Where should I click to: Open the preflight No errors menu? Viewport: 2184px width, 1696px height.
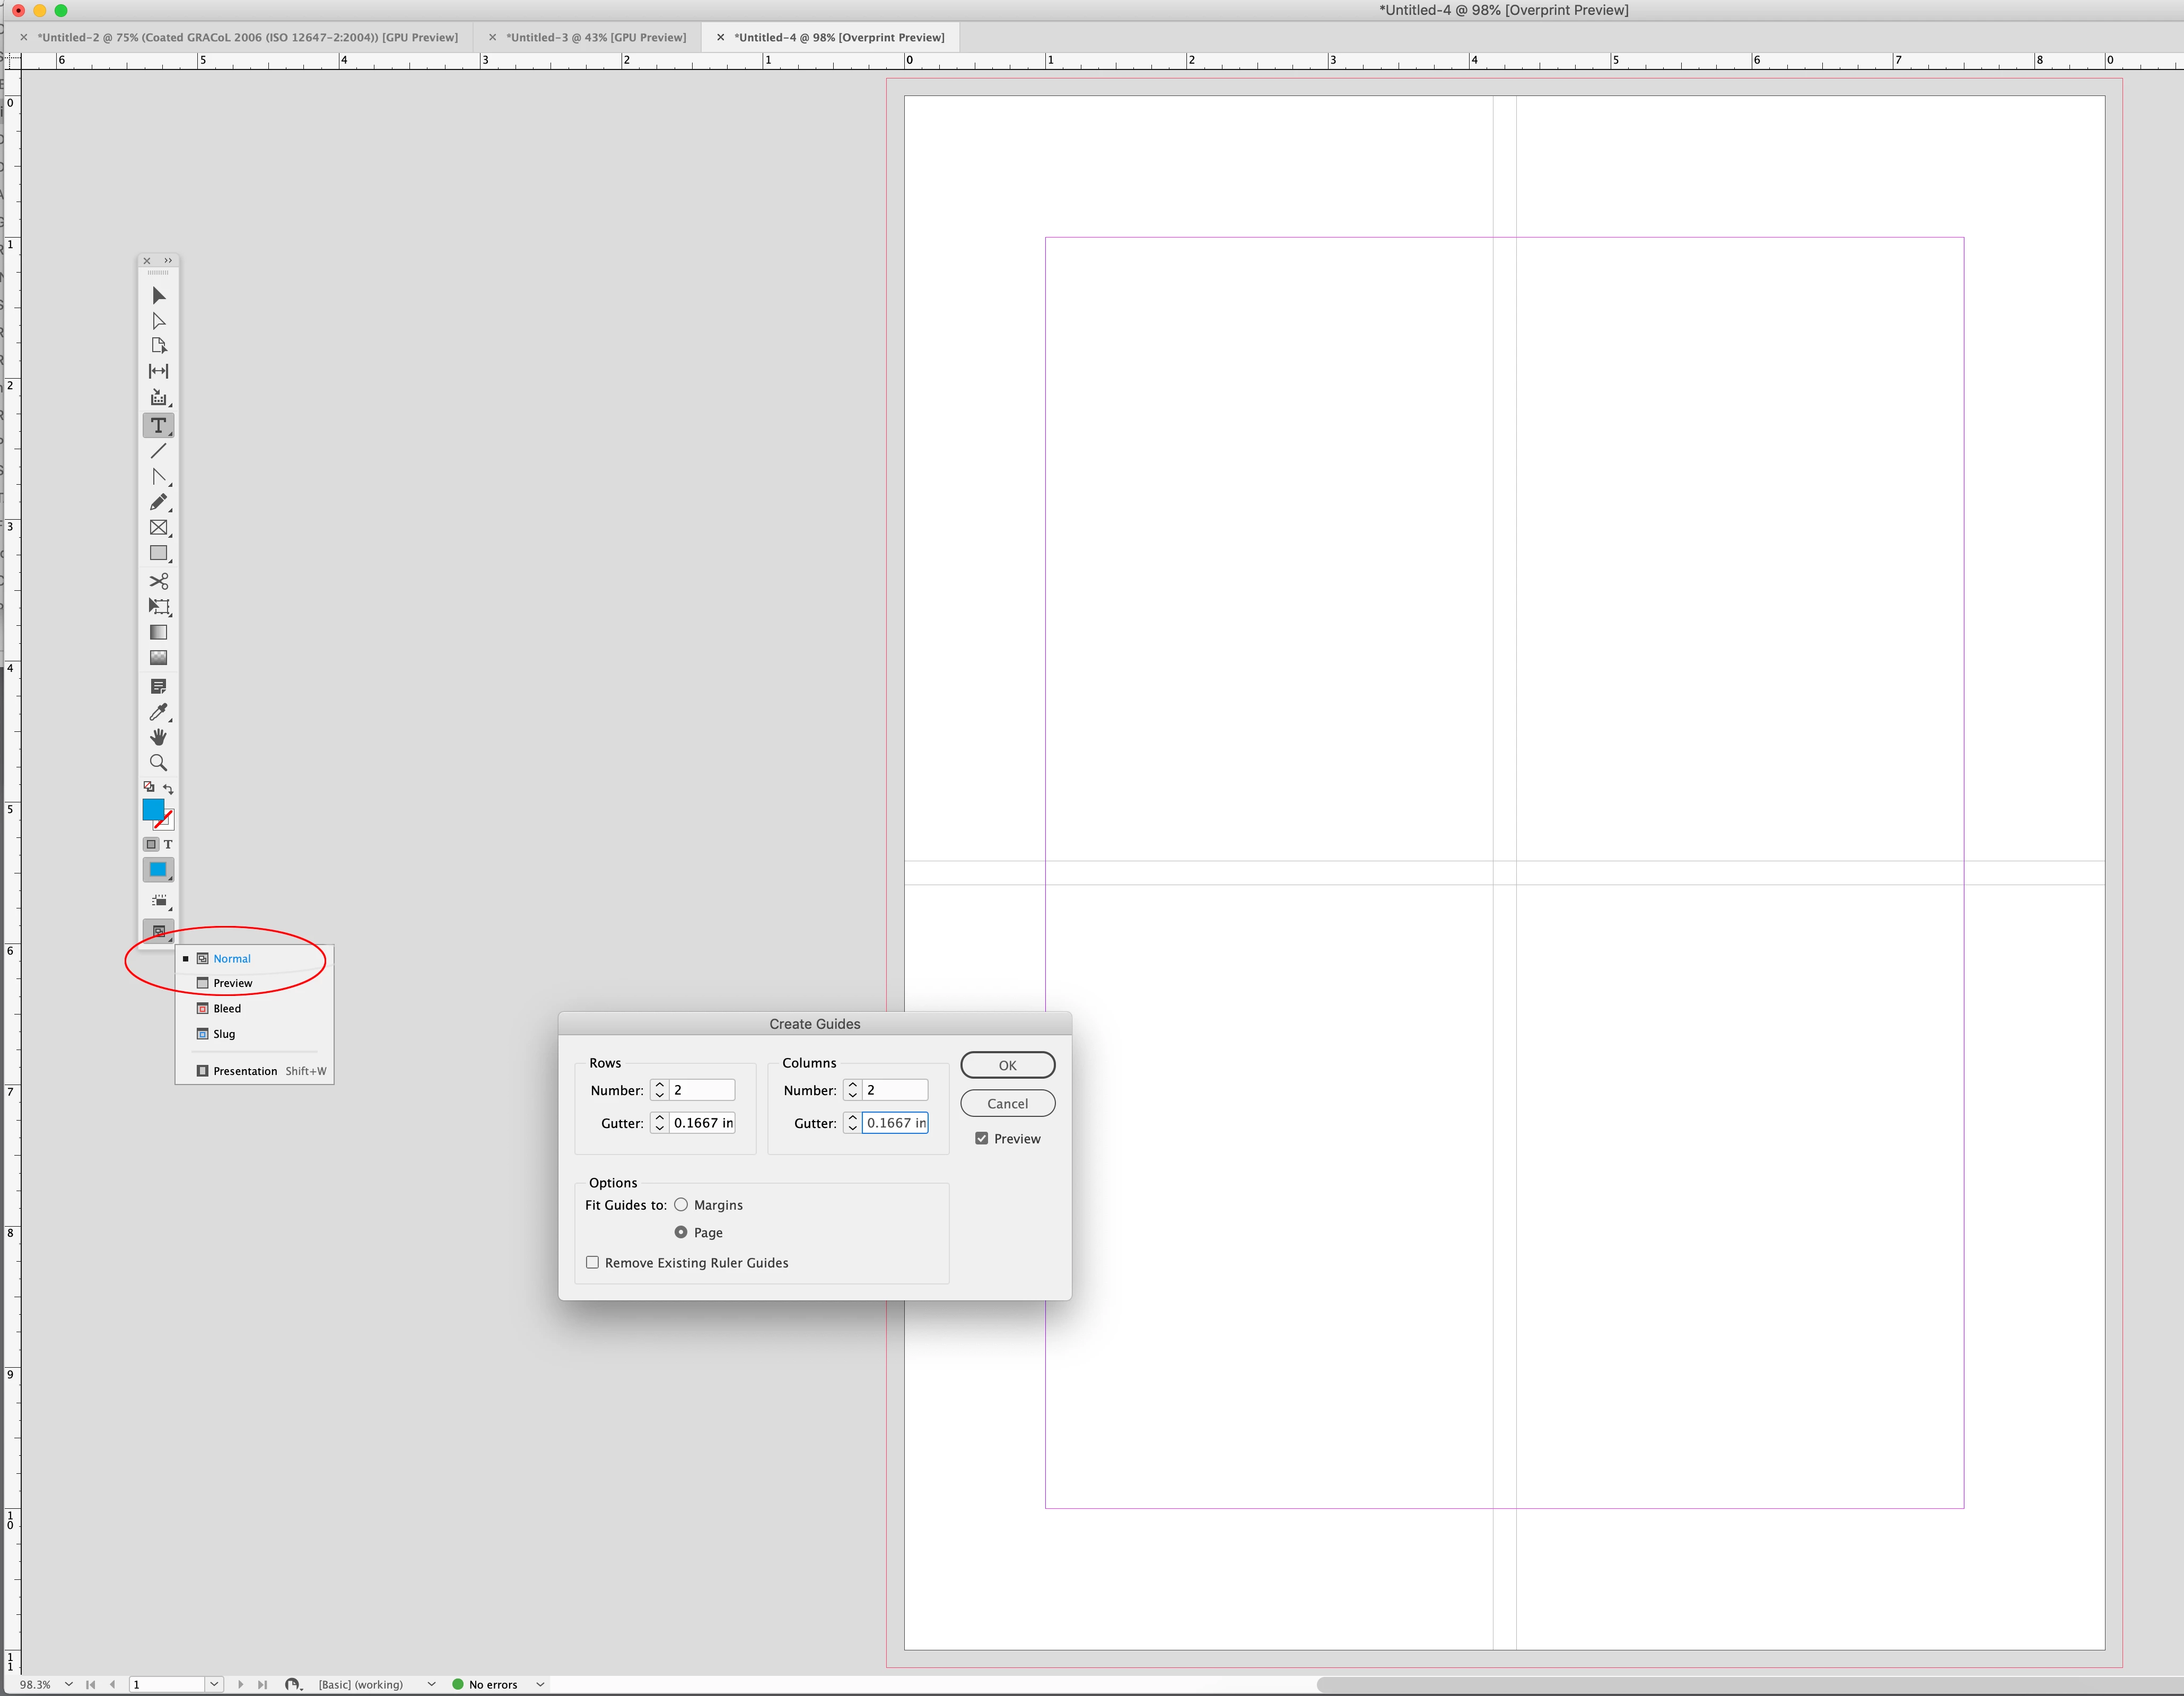[540, 1685]
